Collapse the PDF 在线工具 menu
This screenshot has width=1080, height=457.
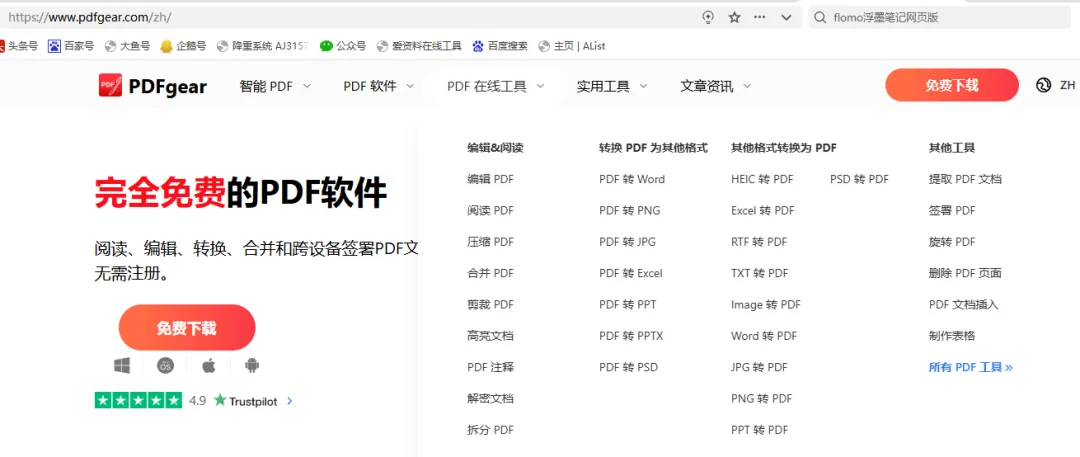click(496, 86)
